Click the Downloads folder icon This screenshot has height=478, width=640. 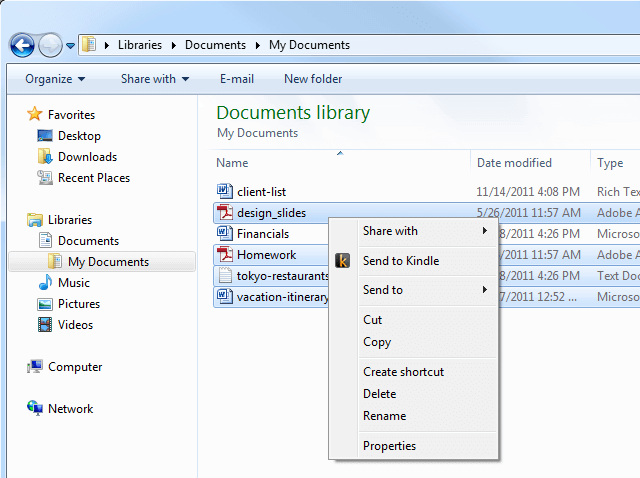pos(45,156)
